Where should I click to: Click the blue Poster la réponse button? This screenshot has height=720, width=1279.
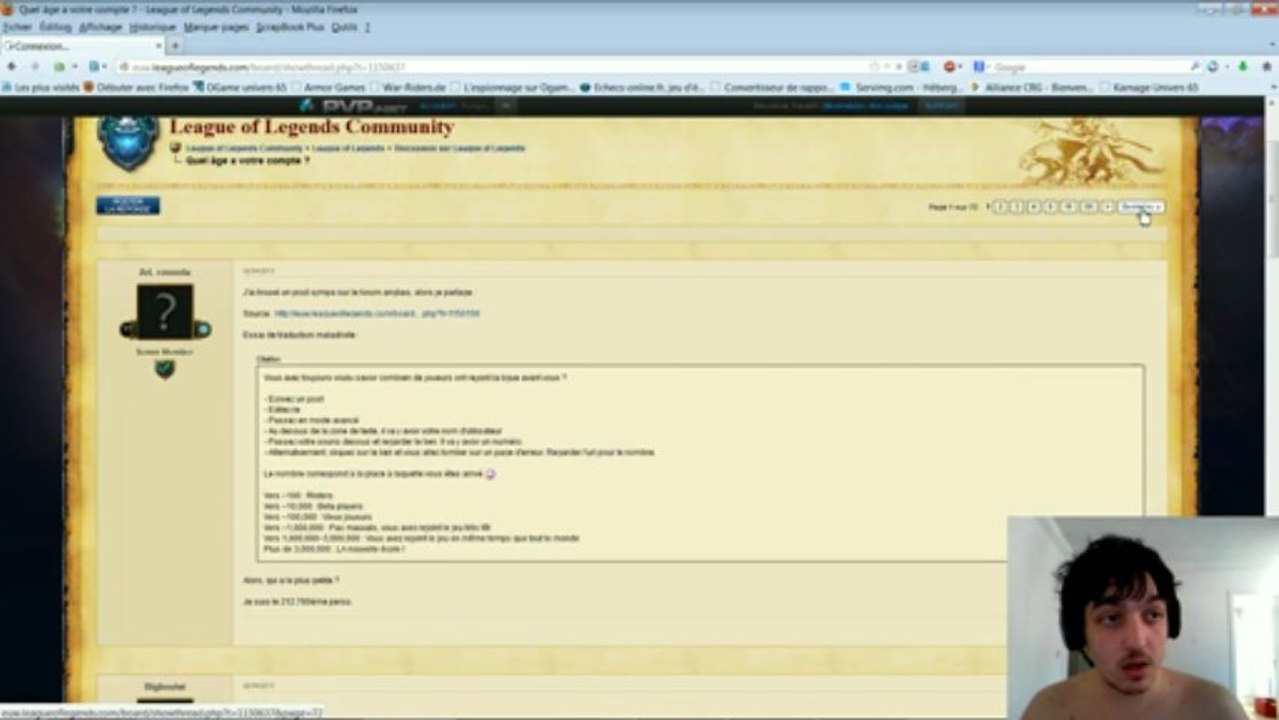click(x=128, y=205)
